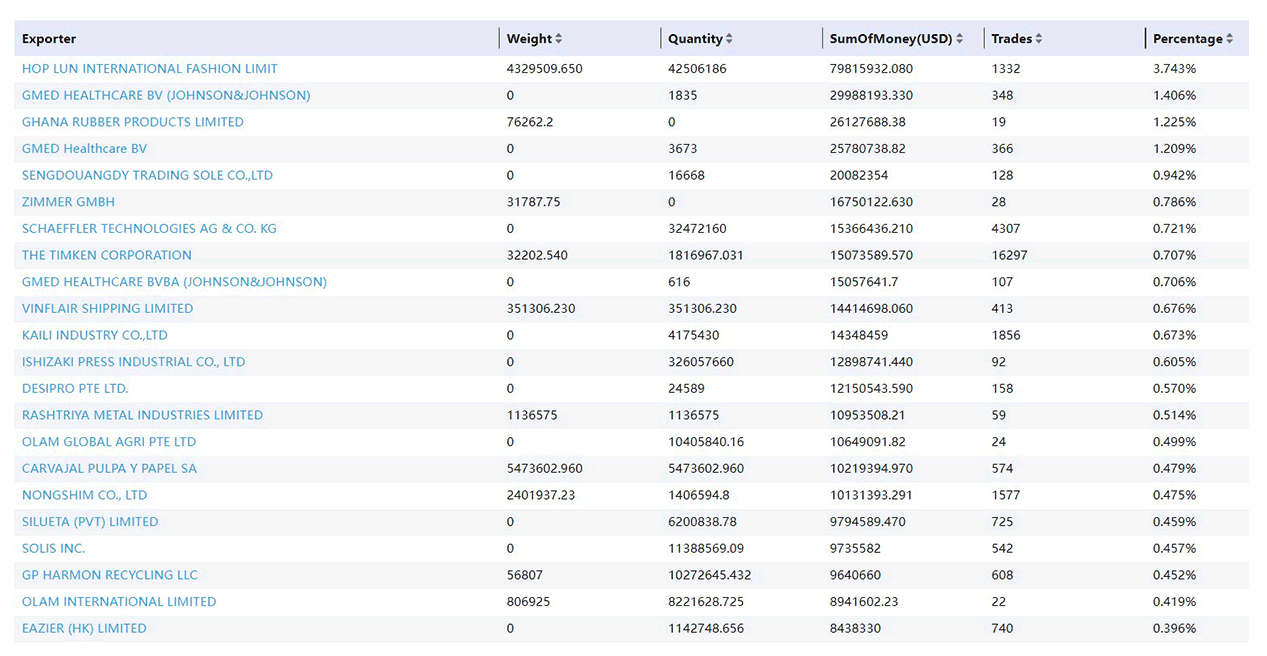Image resolution: width=1267 pixels, height=656 pixels.
Task: Click sort arrows next to Percentage
Action: click(1230, 39)
